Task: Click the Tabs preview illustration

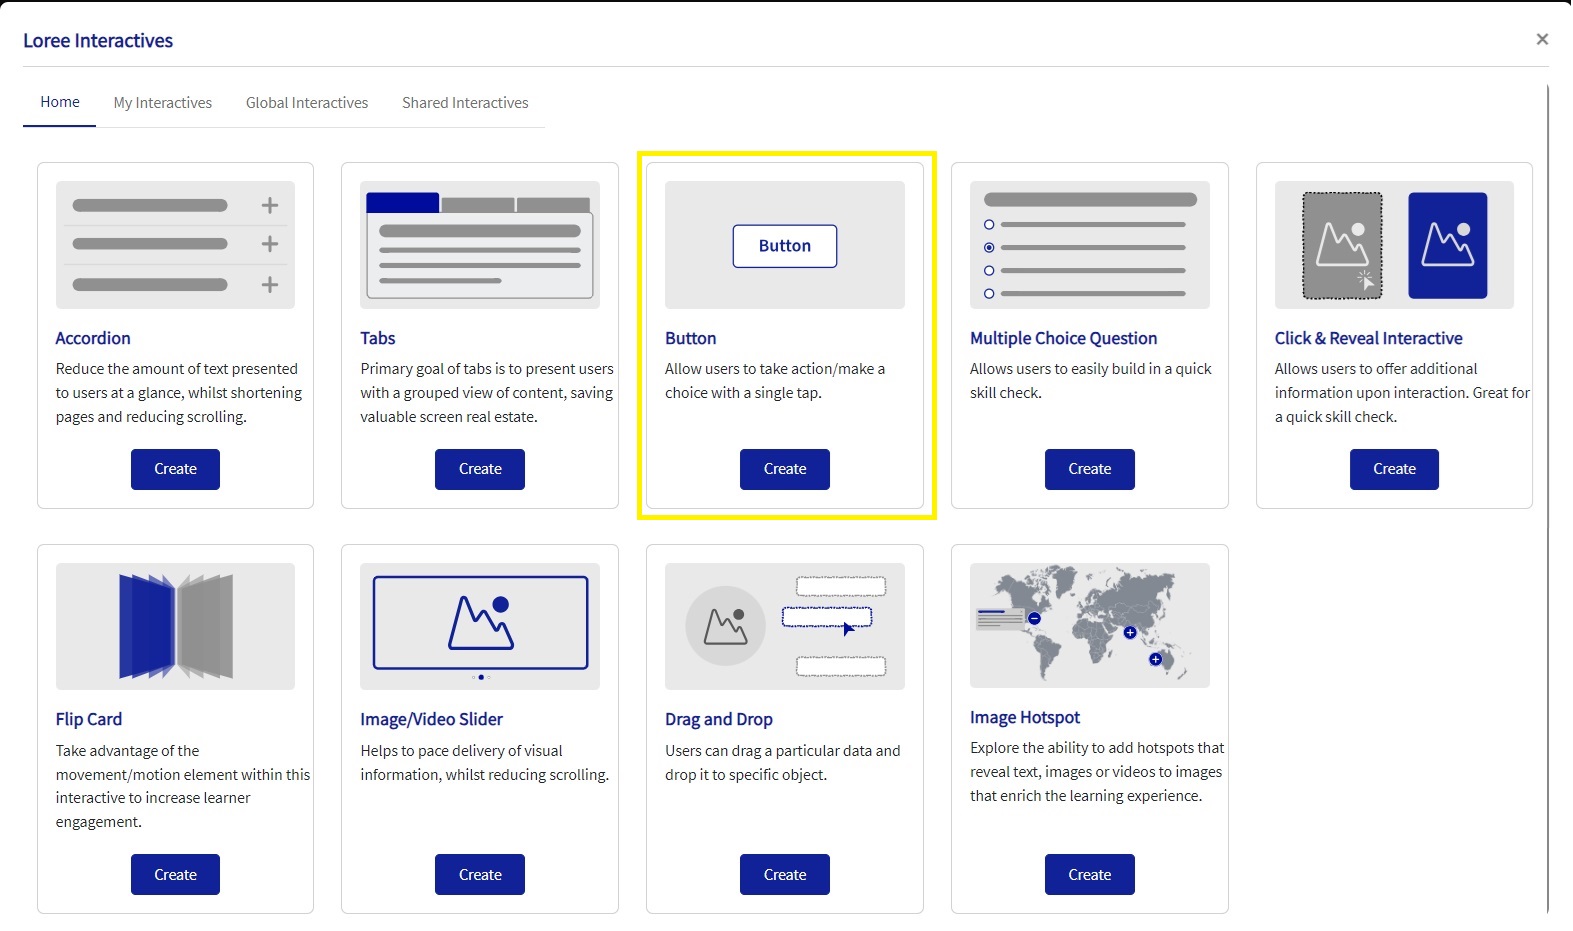Action: [x=480, y=244]
